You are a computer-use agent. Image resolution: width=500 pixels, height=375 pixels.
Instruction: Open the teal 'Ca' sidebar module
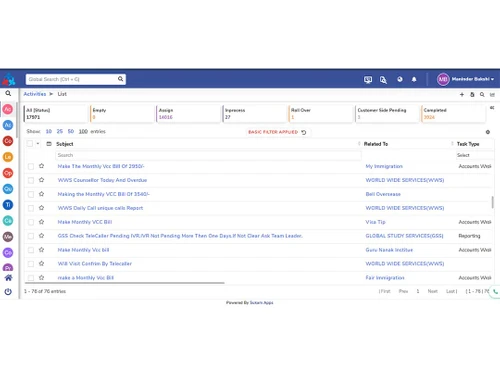pos(8,221)
